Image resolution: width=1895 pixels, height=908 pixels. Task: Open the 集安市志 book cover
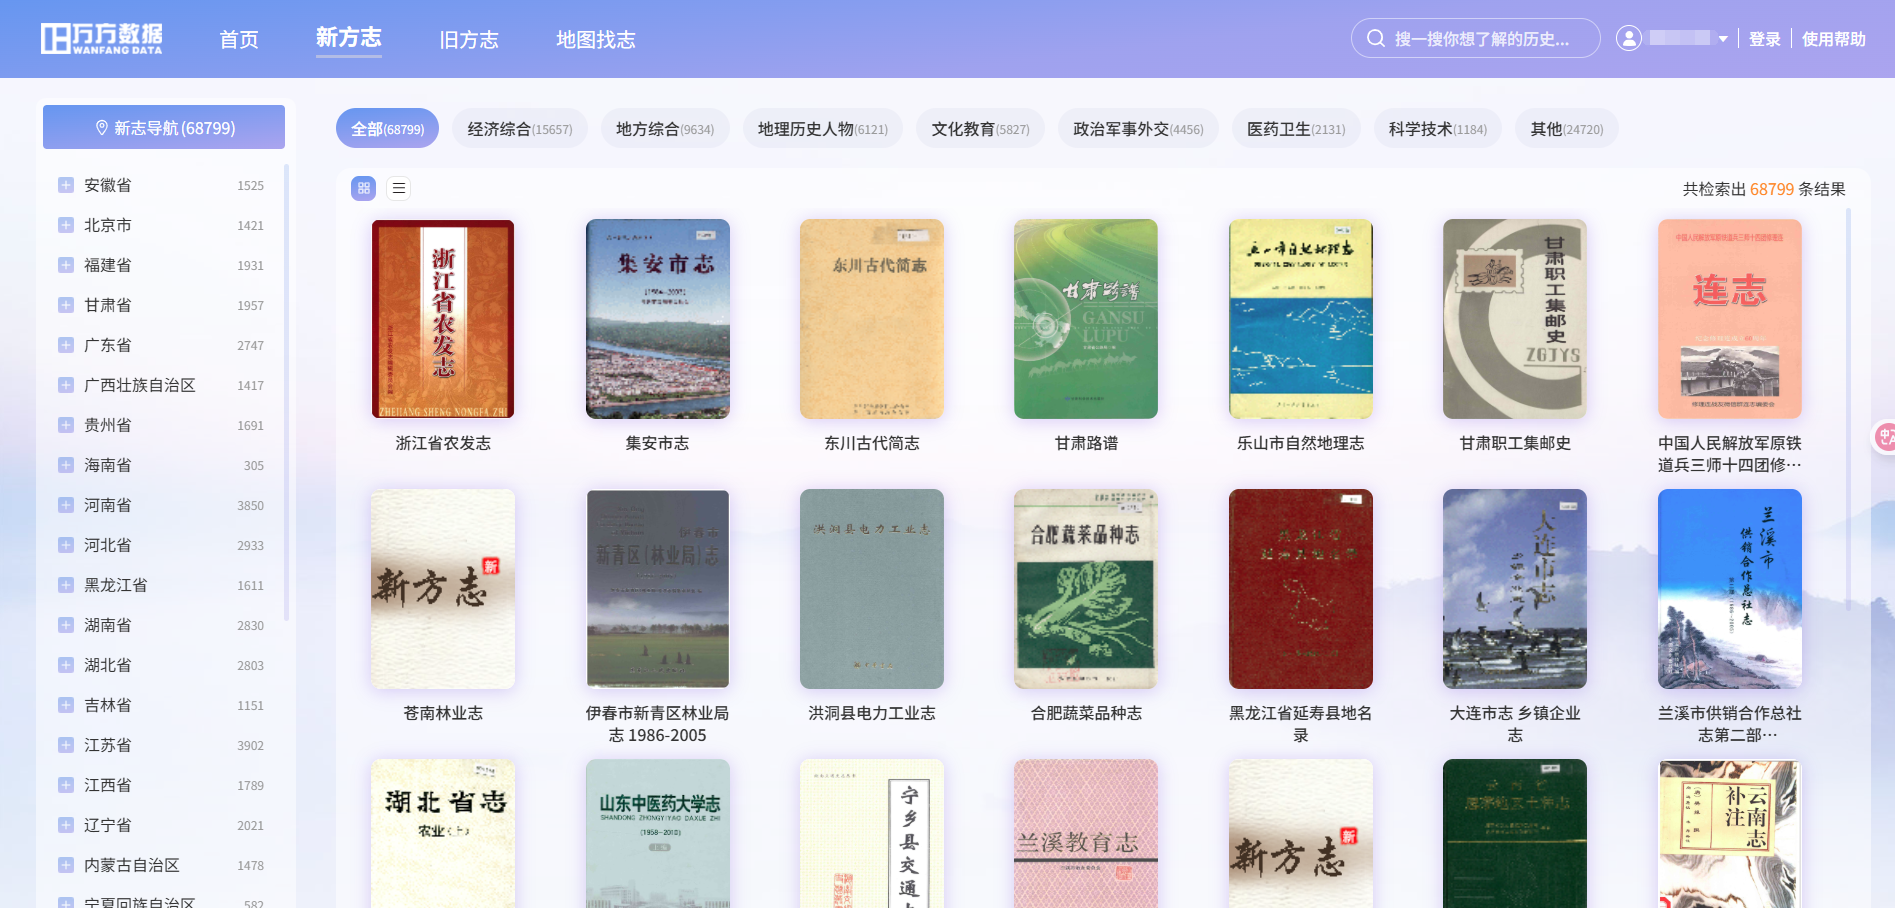(x=657, y=319)
